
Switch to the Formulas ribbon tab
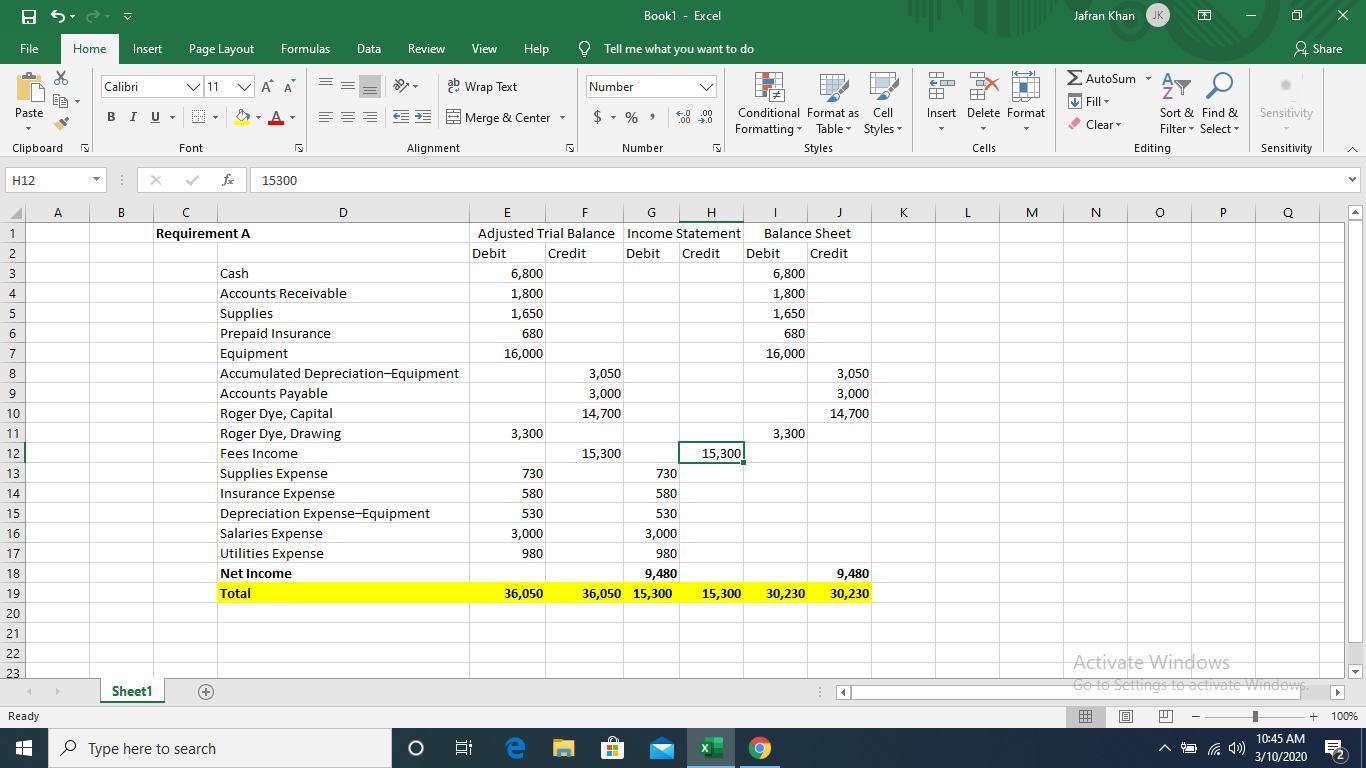click(x=305, y=49)
